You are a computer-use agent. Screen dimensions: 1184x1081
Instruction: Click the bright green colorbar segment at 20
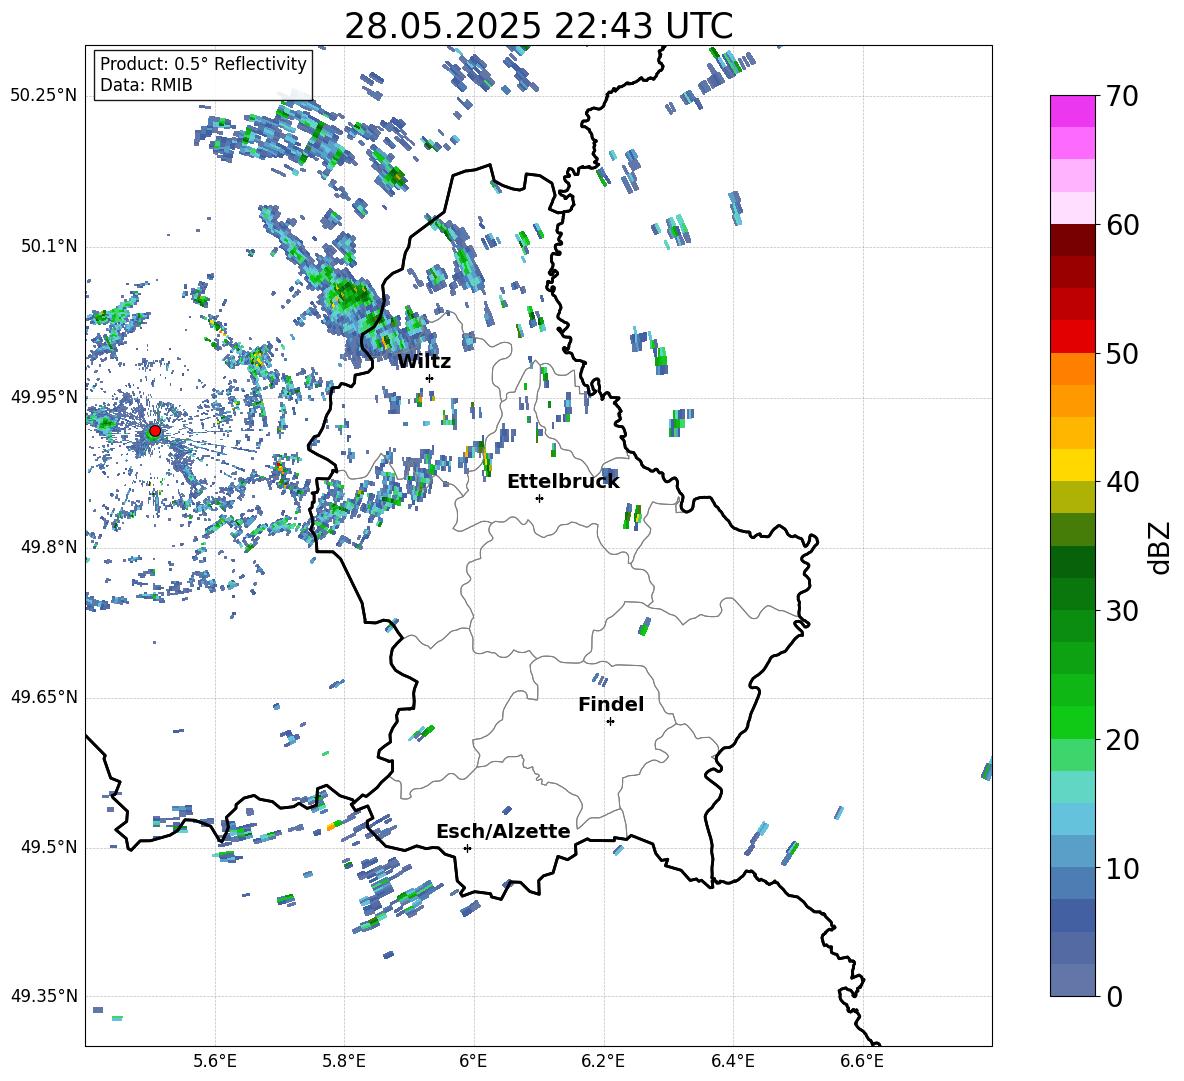(x=1073, y=722)
